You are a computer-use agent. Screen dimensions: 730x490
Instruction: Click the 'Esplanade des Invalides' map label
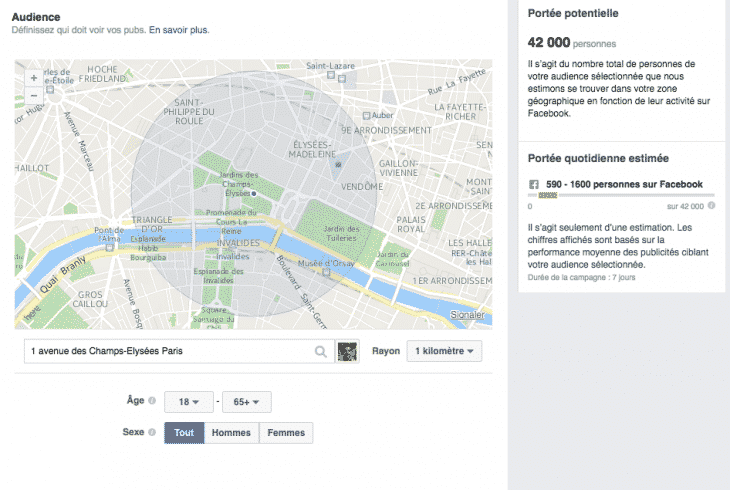click(218, 276)
